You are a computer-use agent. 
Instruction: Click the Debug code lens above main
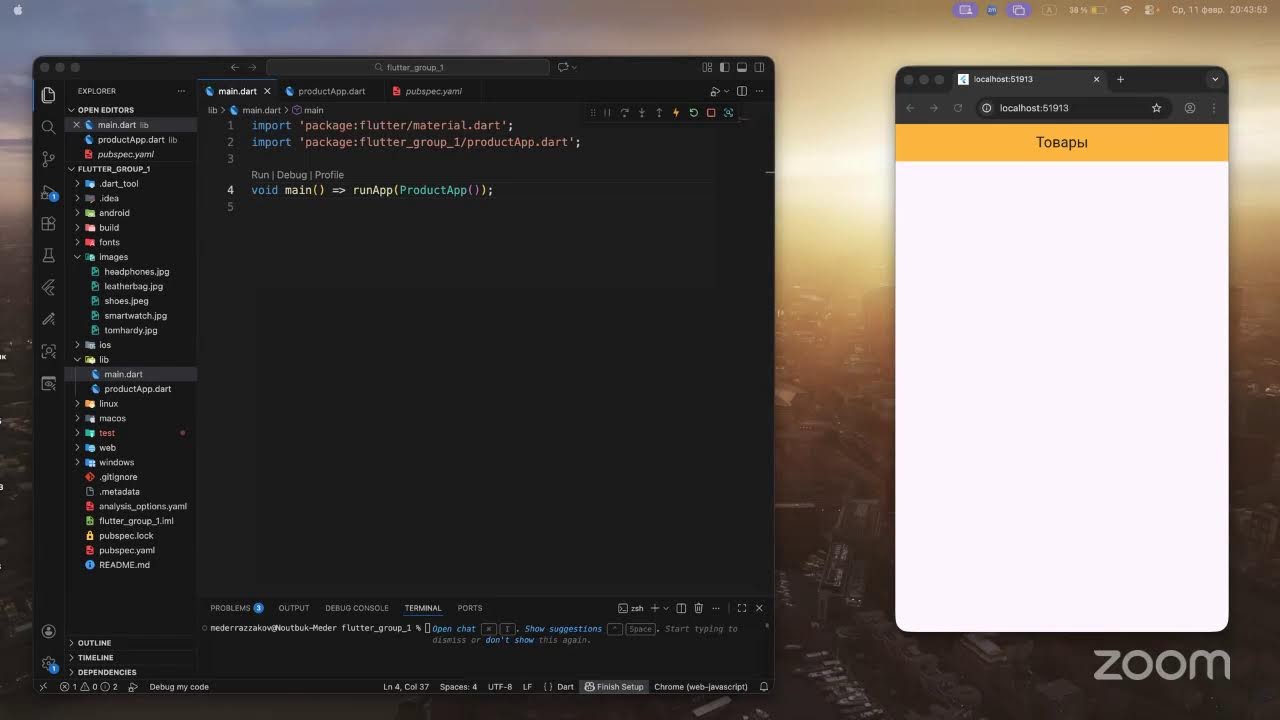(292, 175)
